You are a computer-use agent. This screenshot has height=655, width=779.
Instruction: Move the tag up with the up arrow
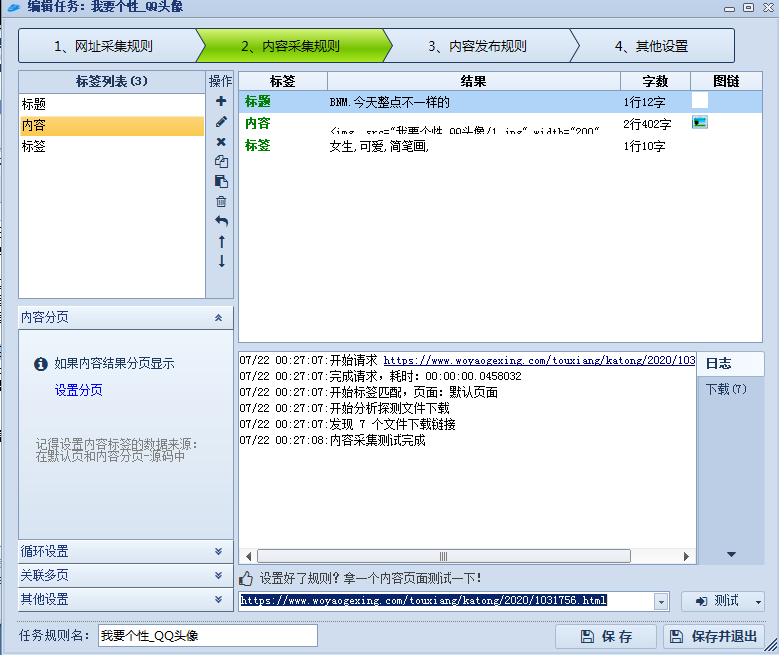[221, 241]
